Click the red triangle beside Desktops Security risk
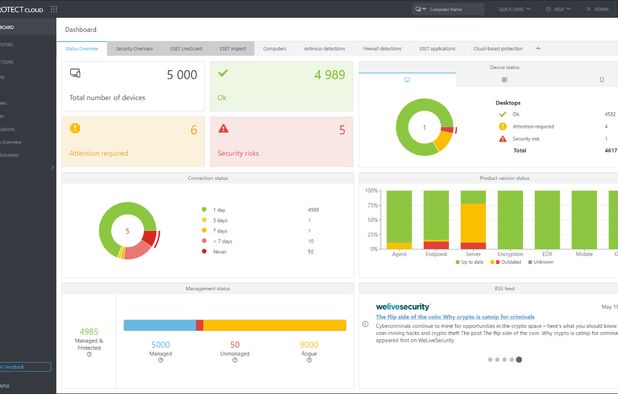Image resolution: width=618 pixels, height=394 pixels. 503,139
